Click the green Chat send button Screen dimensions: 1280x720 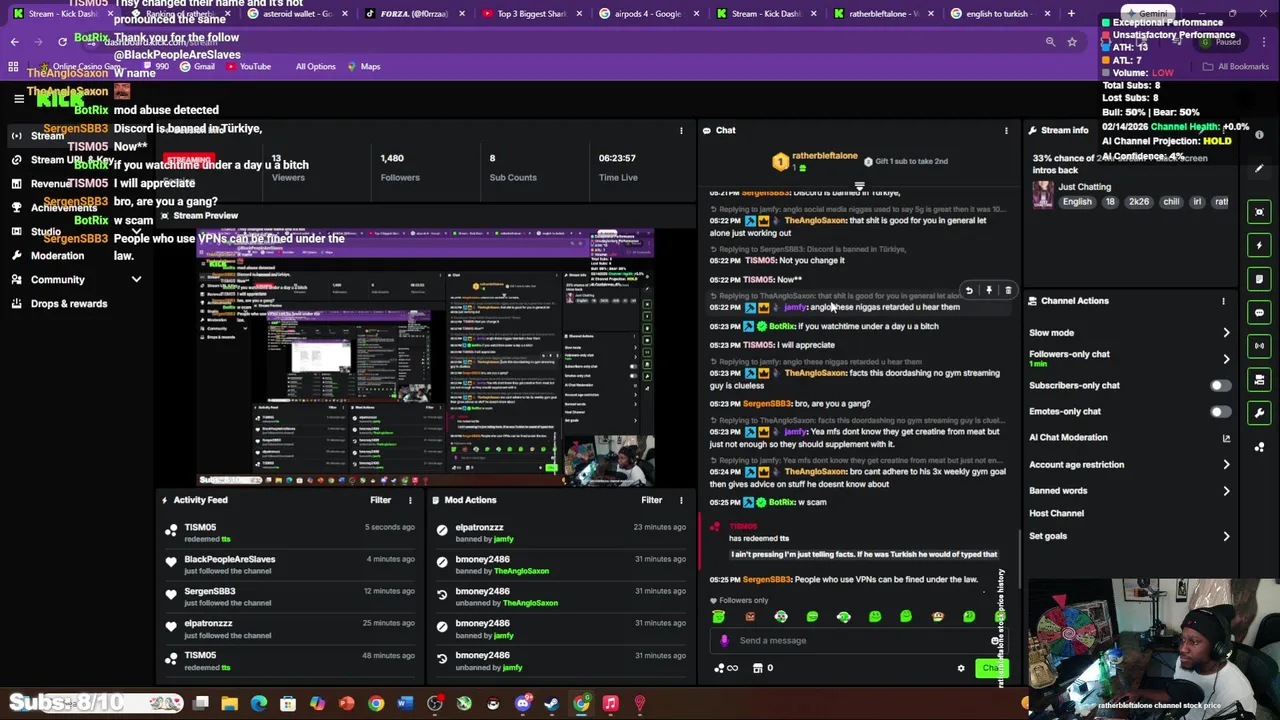tap(990, 668)
